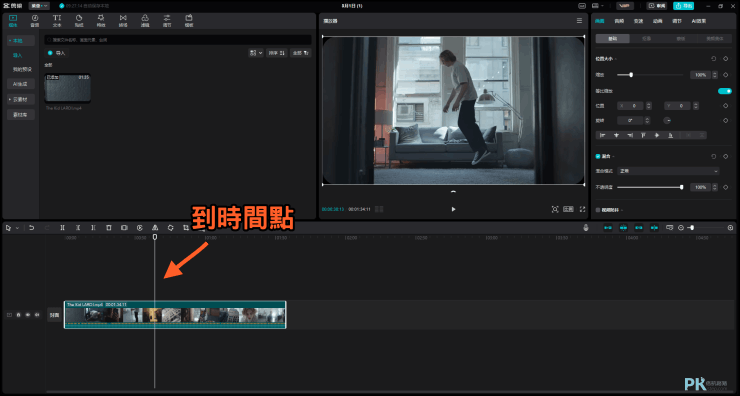
Task: Open the Effects tab with sparkle icon
Action: click(x=101, y=21)
